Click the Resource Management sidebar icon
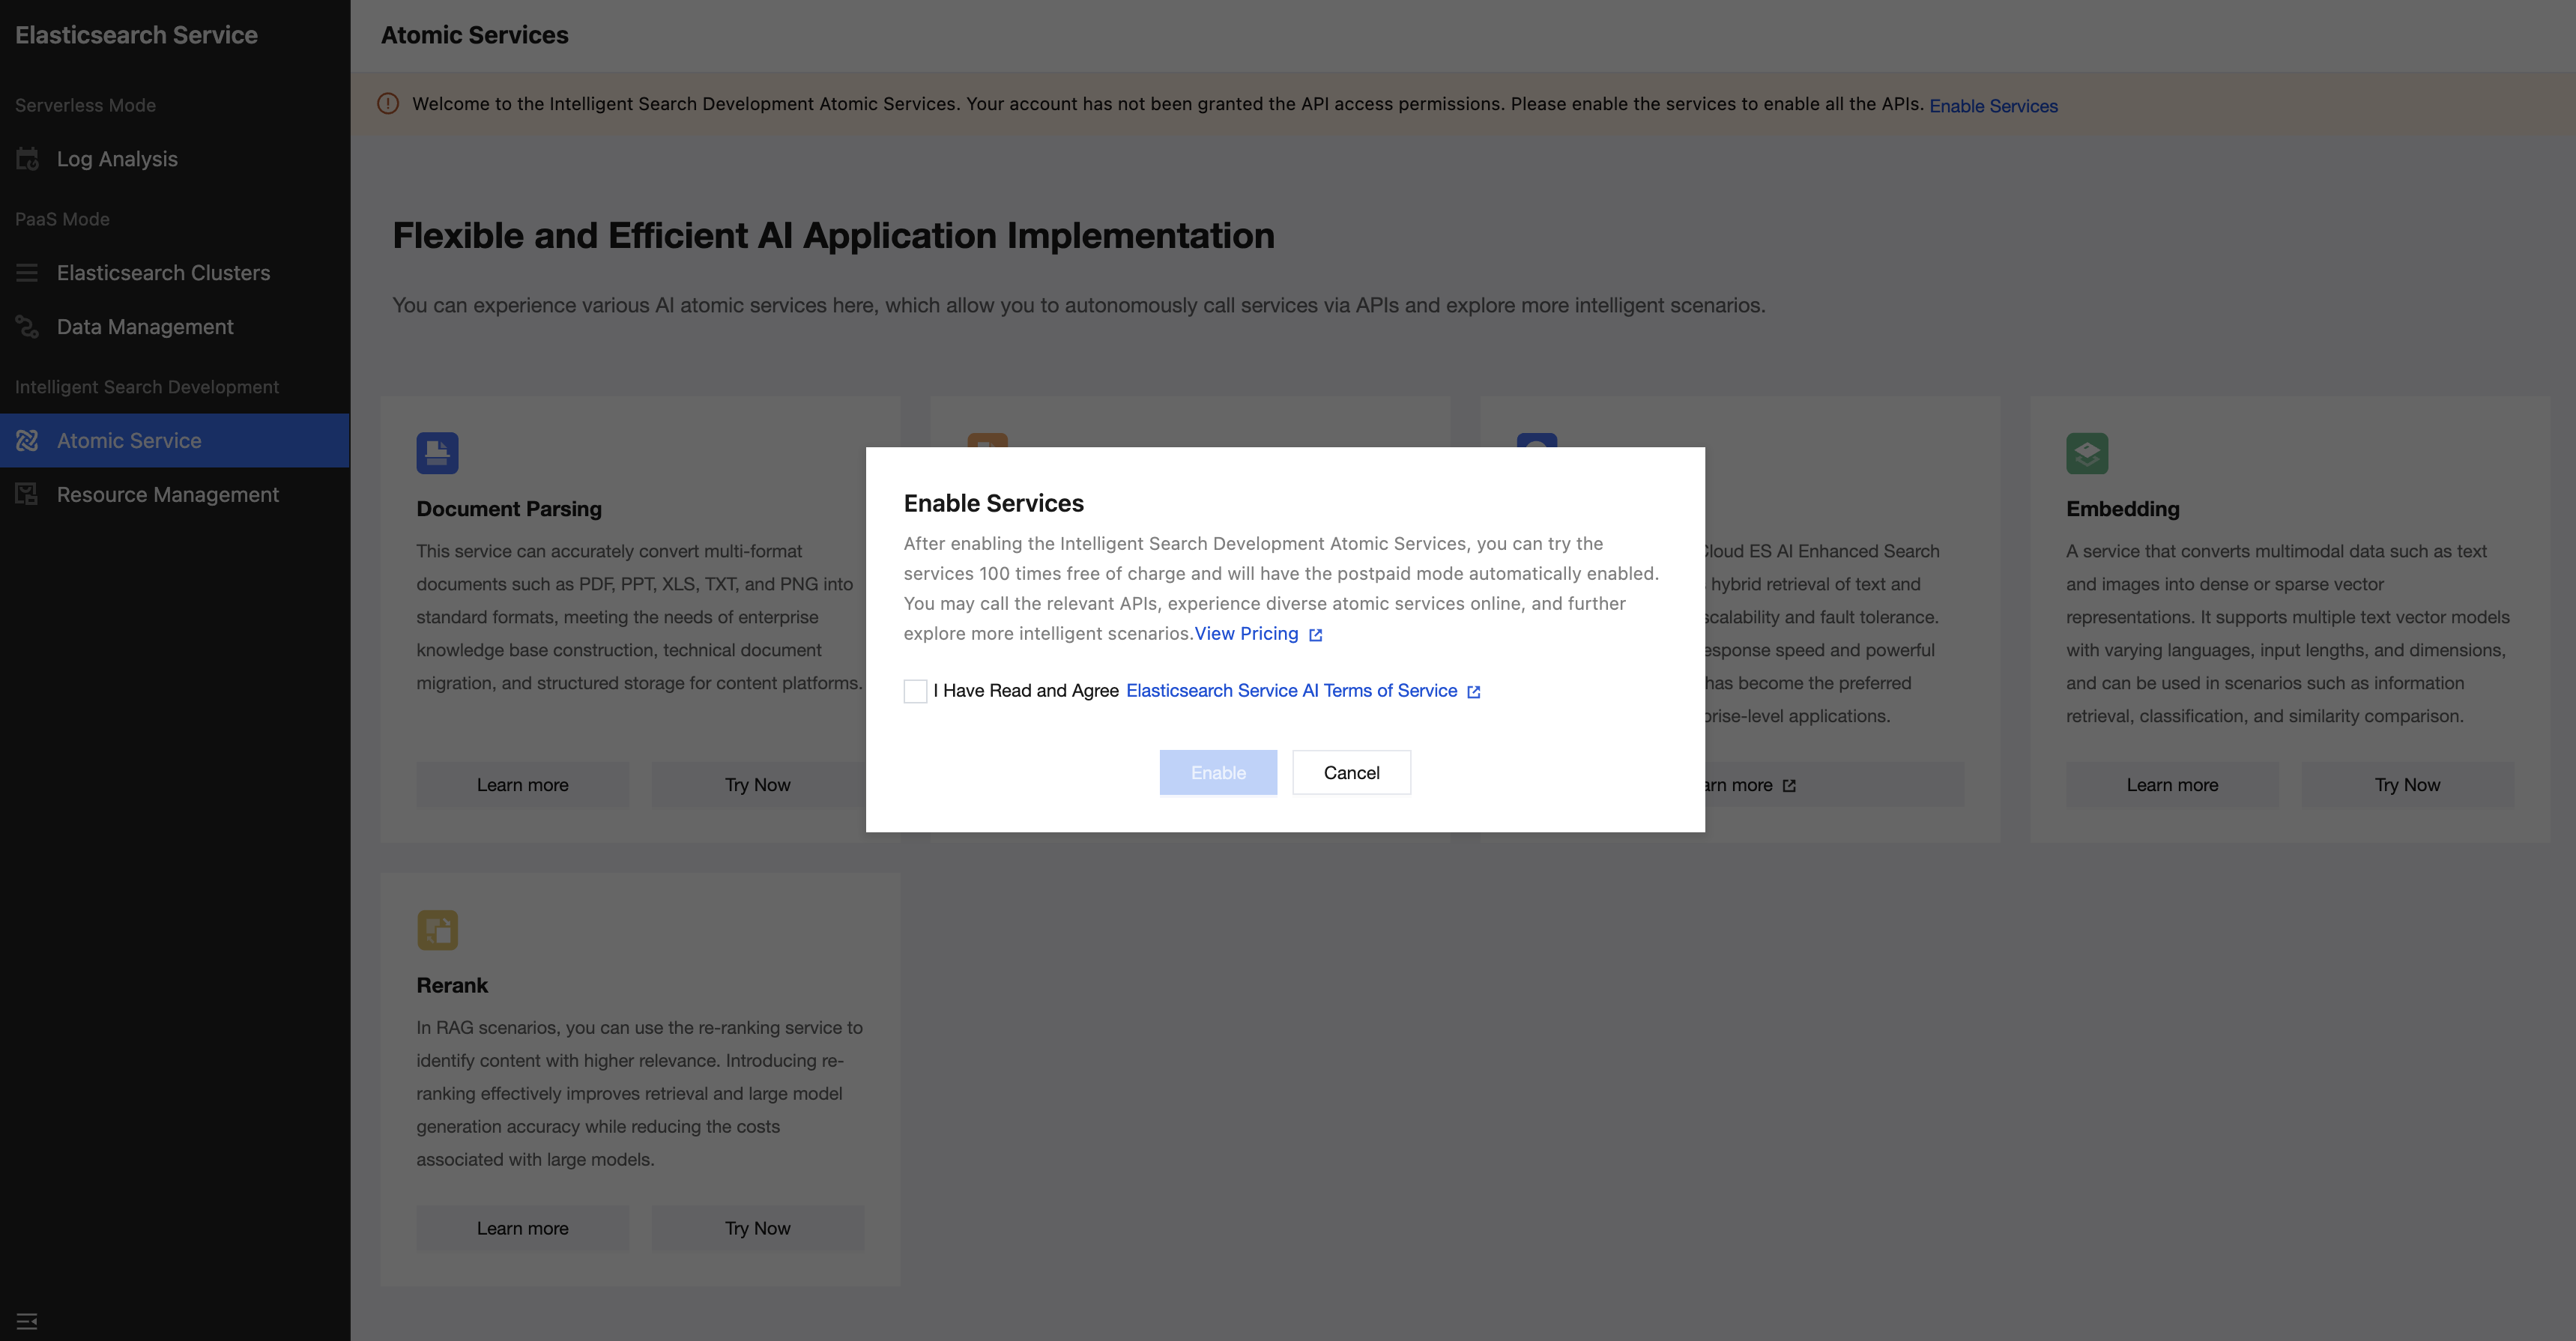 (x=27, y=495)
